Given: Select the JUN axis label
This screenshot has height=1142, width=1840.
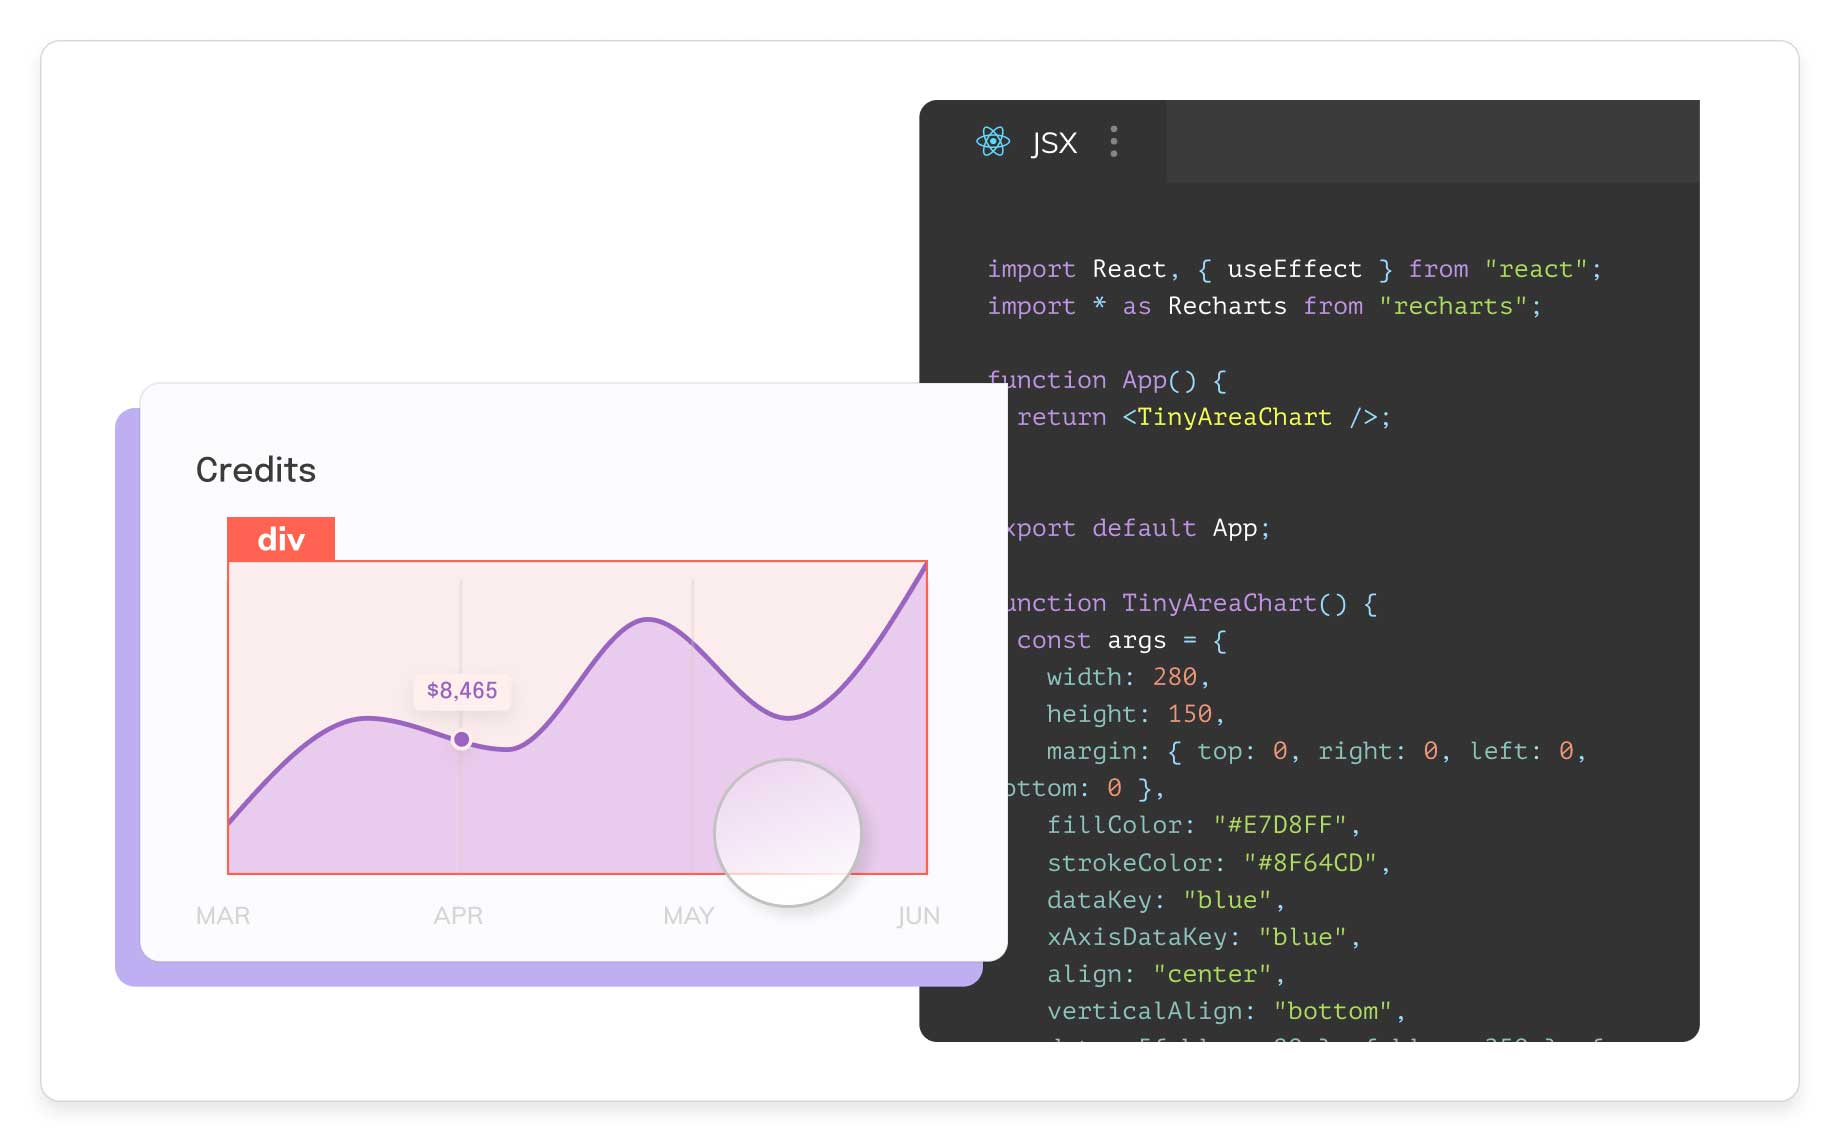Looking at the screenshot, I should 918,916.
